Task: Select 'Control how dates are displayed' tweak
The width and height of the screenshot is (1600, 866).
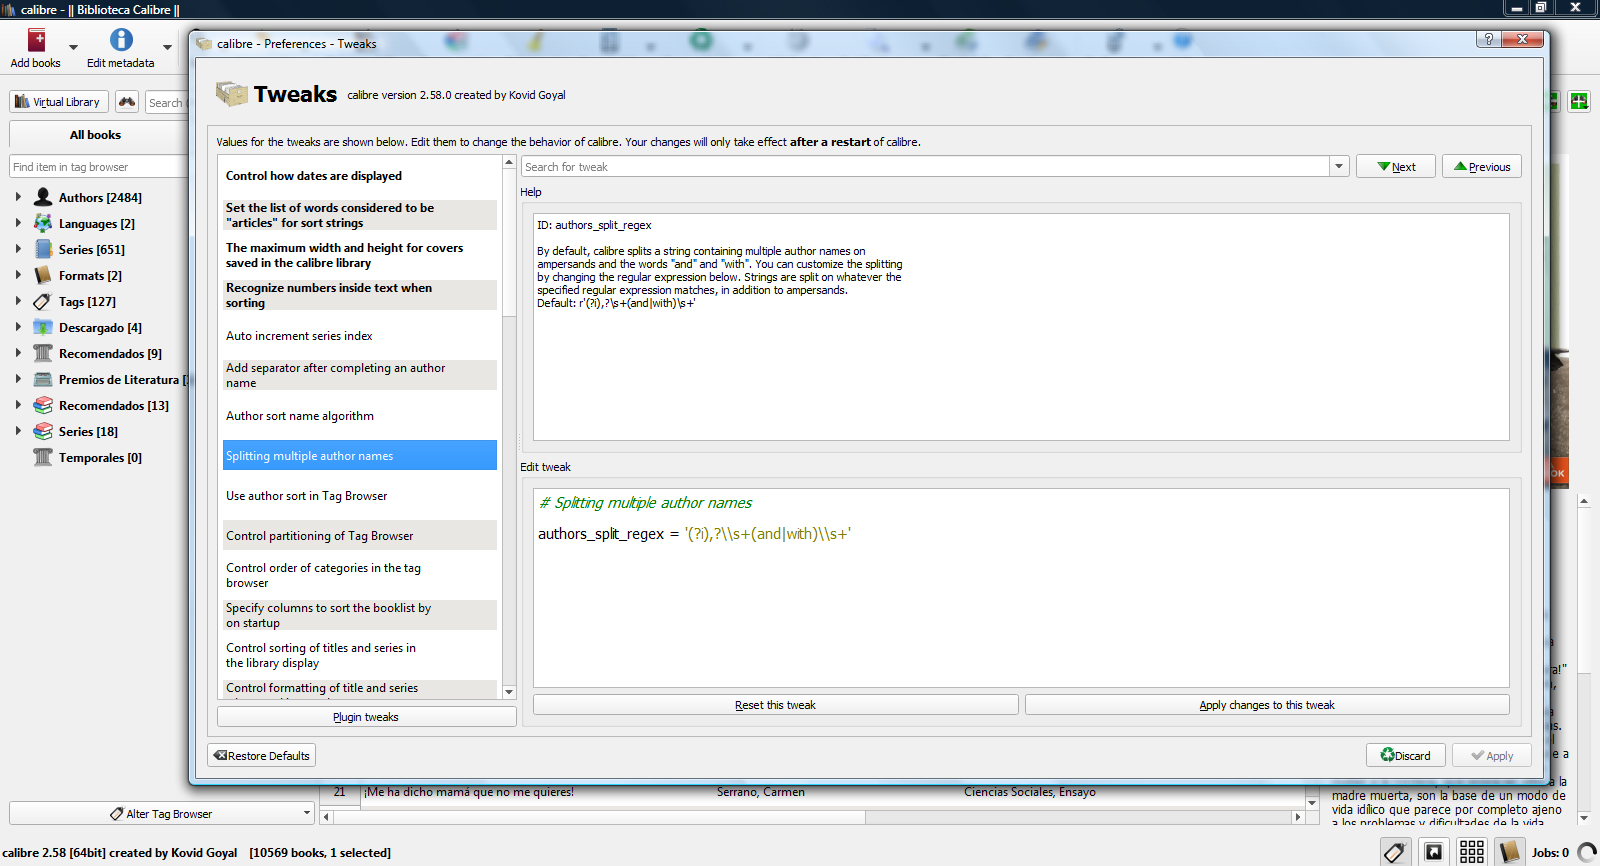Action: coord(360,175)
